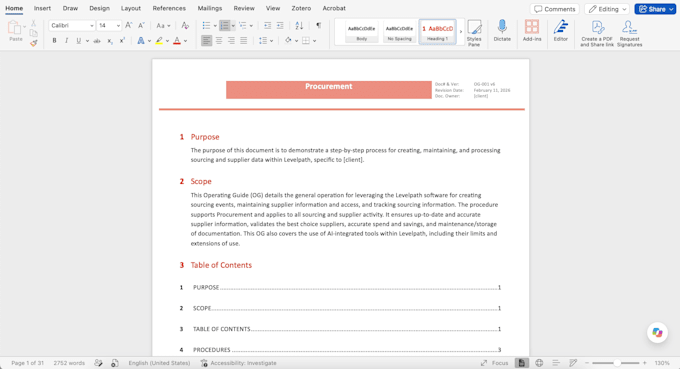Apply strikethrough formatting
The width and height of the screenshot is (680, 369).
(x=97, y=41)
